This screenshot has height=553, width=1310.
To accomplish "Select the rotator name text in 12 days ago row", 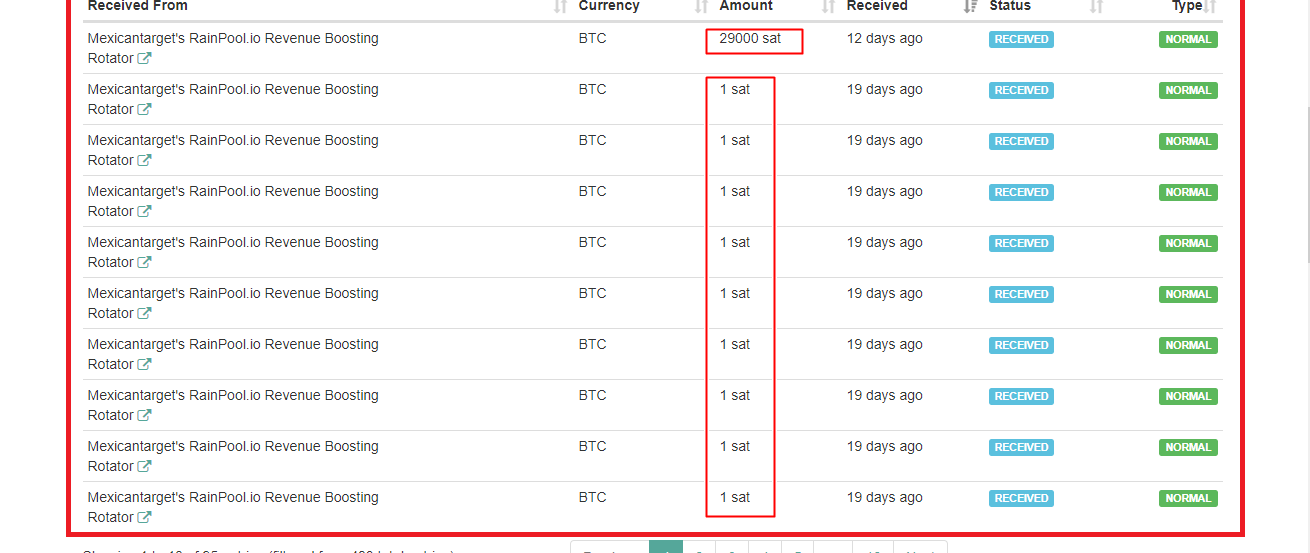I will [233, 48].
